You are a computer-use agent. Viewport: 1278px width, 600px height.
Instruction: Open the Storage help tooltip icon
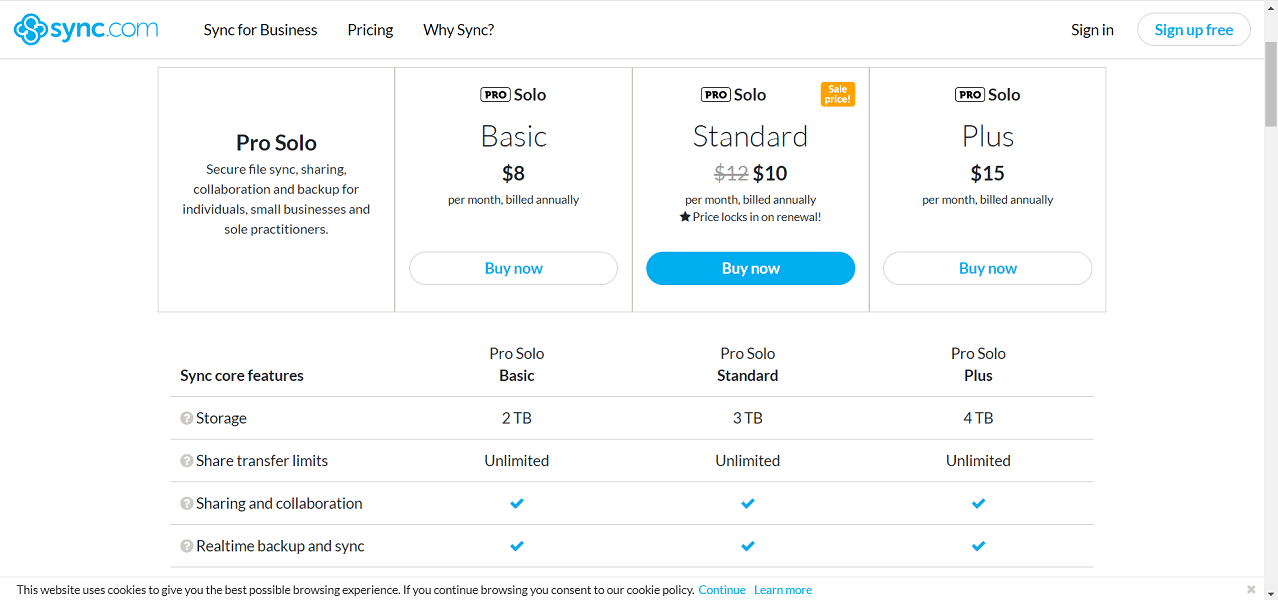pos(187,417)
